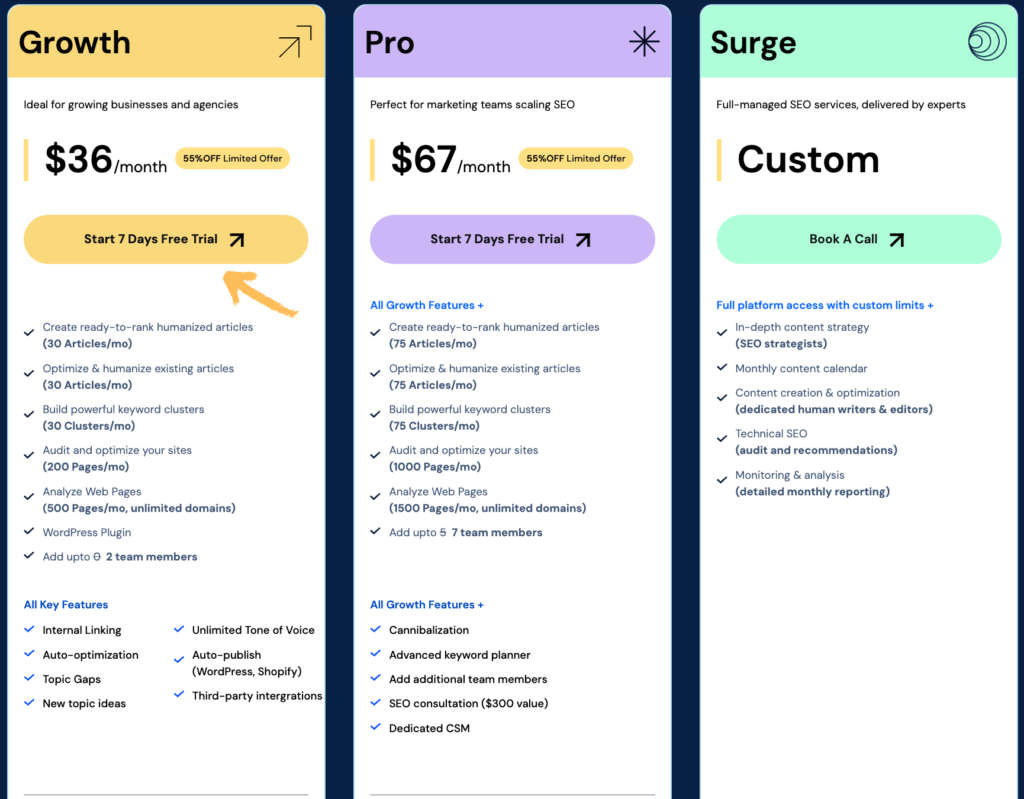Start the Pro plan 7 days free trial
Viewport: 1024px width, 799px height.
click(512, 239)
